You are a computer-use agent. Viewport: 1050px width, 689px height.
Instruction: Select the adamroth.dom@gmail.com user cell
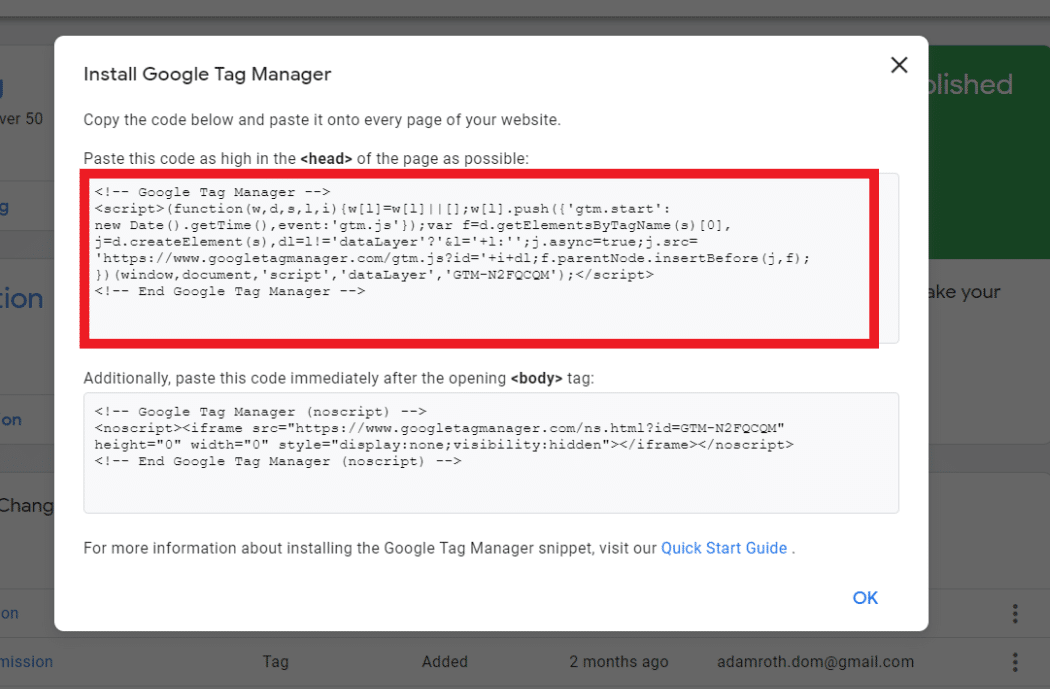click(815, 662)
